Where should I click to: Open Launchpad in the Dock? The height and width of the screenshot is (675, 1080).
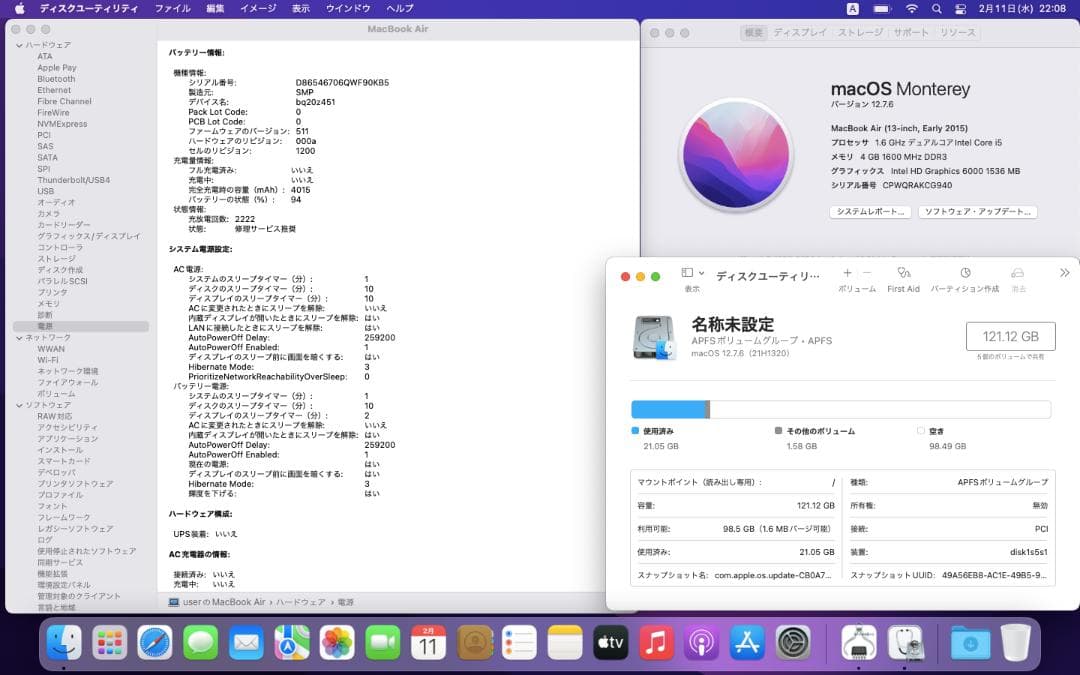(x=110, y=643)
